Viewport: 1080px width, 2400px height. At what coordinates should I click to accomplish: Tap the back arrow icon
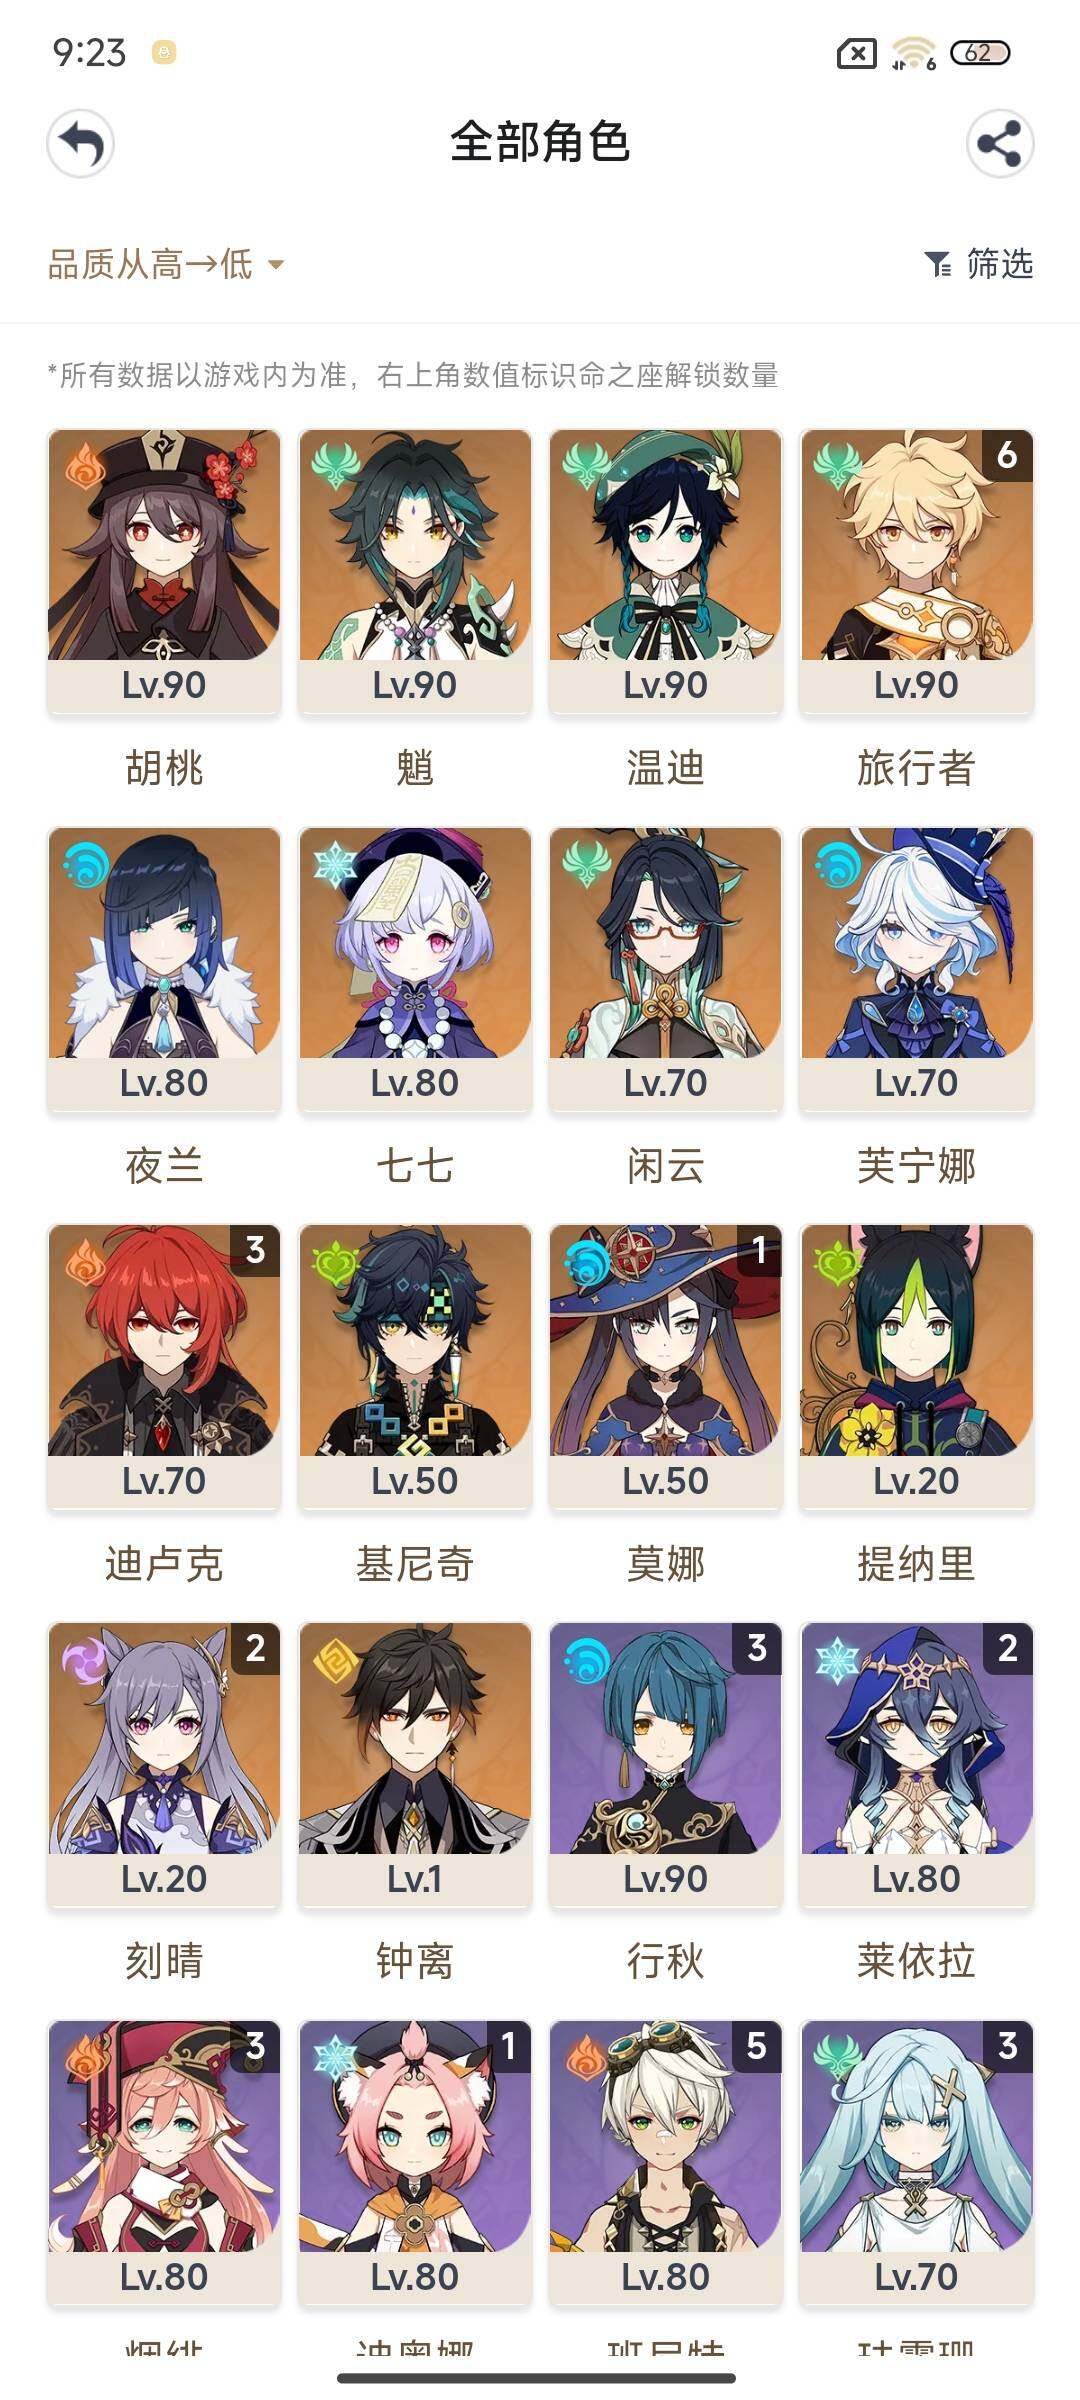(x=81, y=144)
